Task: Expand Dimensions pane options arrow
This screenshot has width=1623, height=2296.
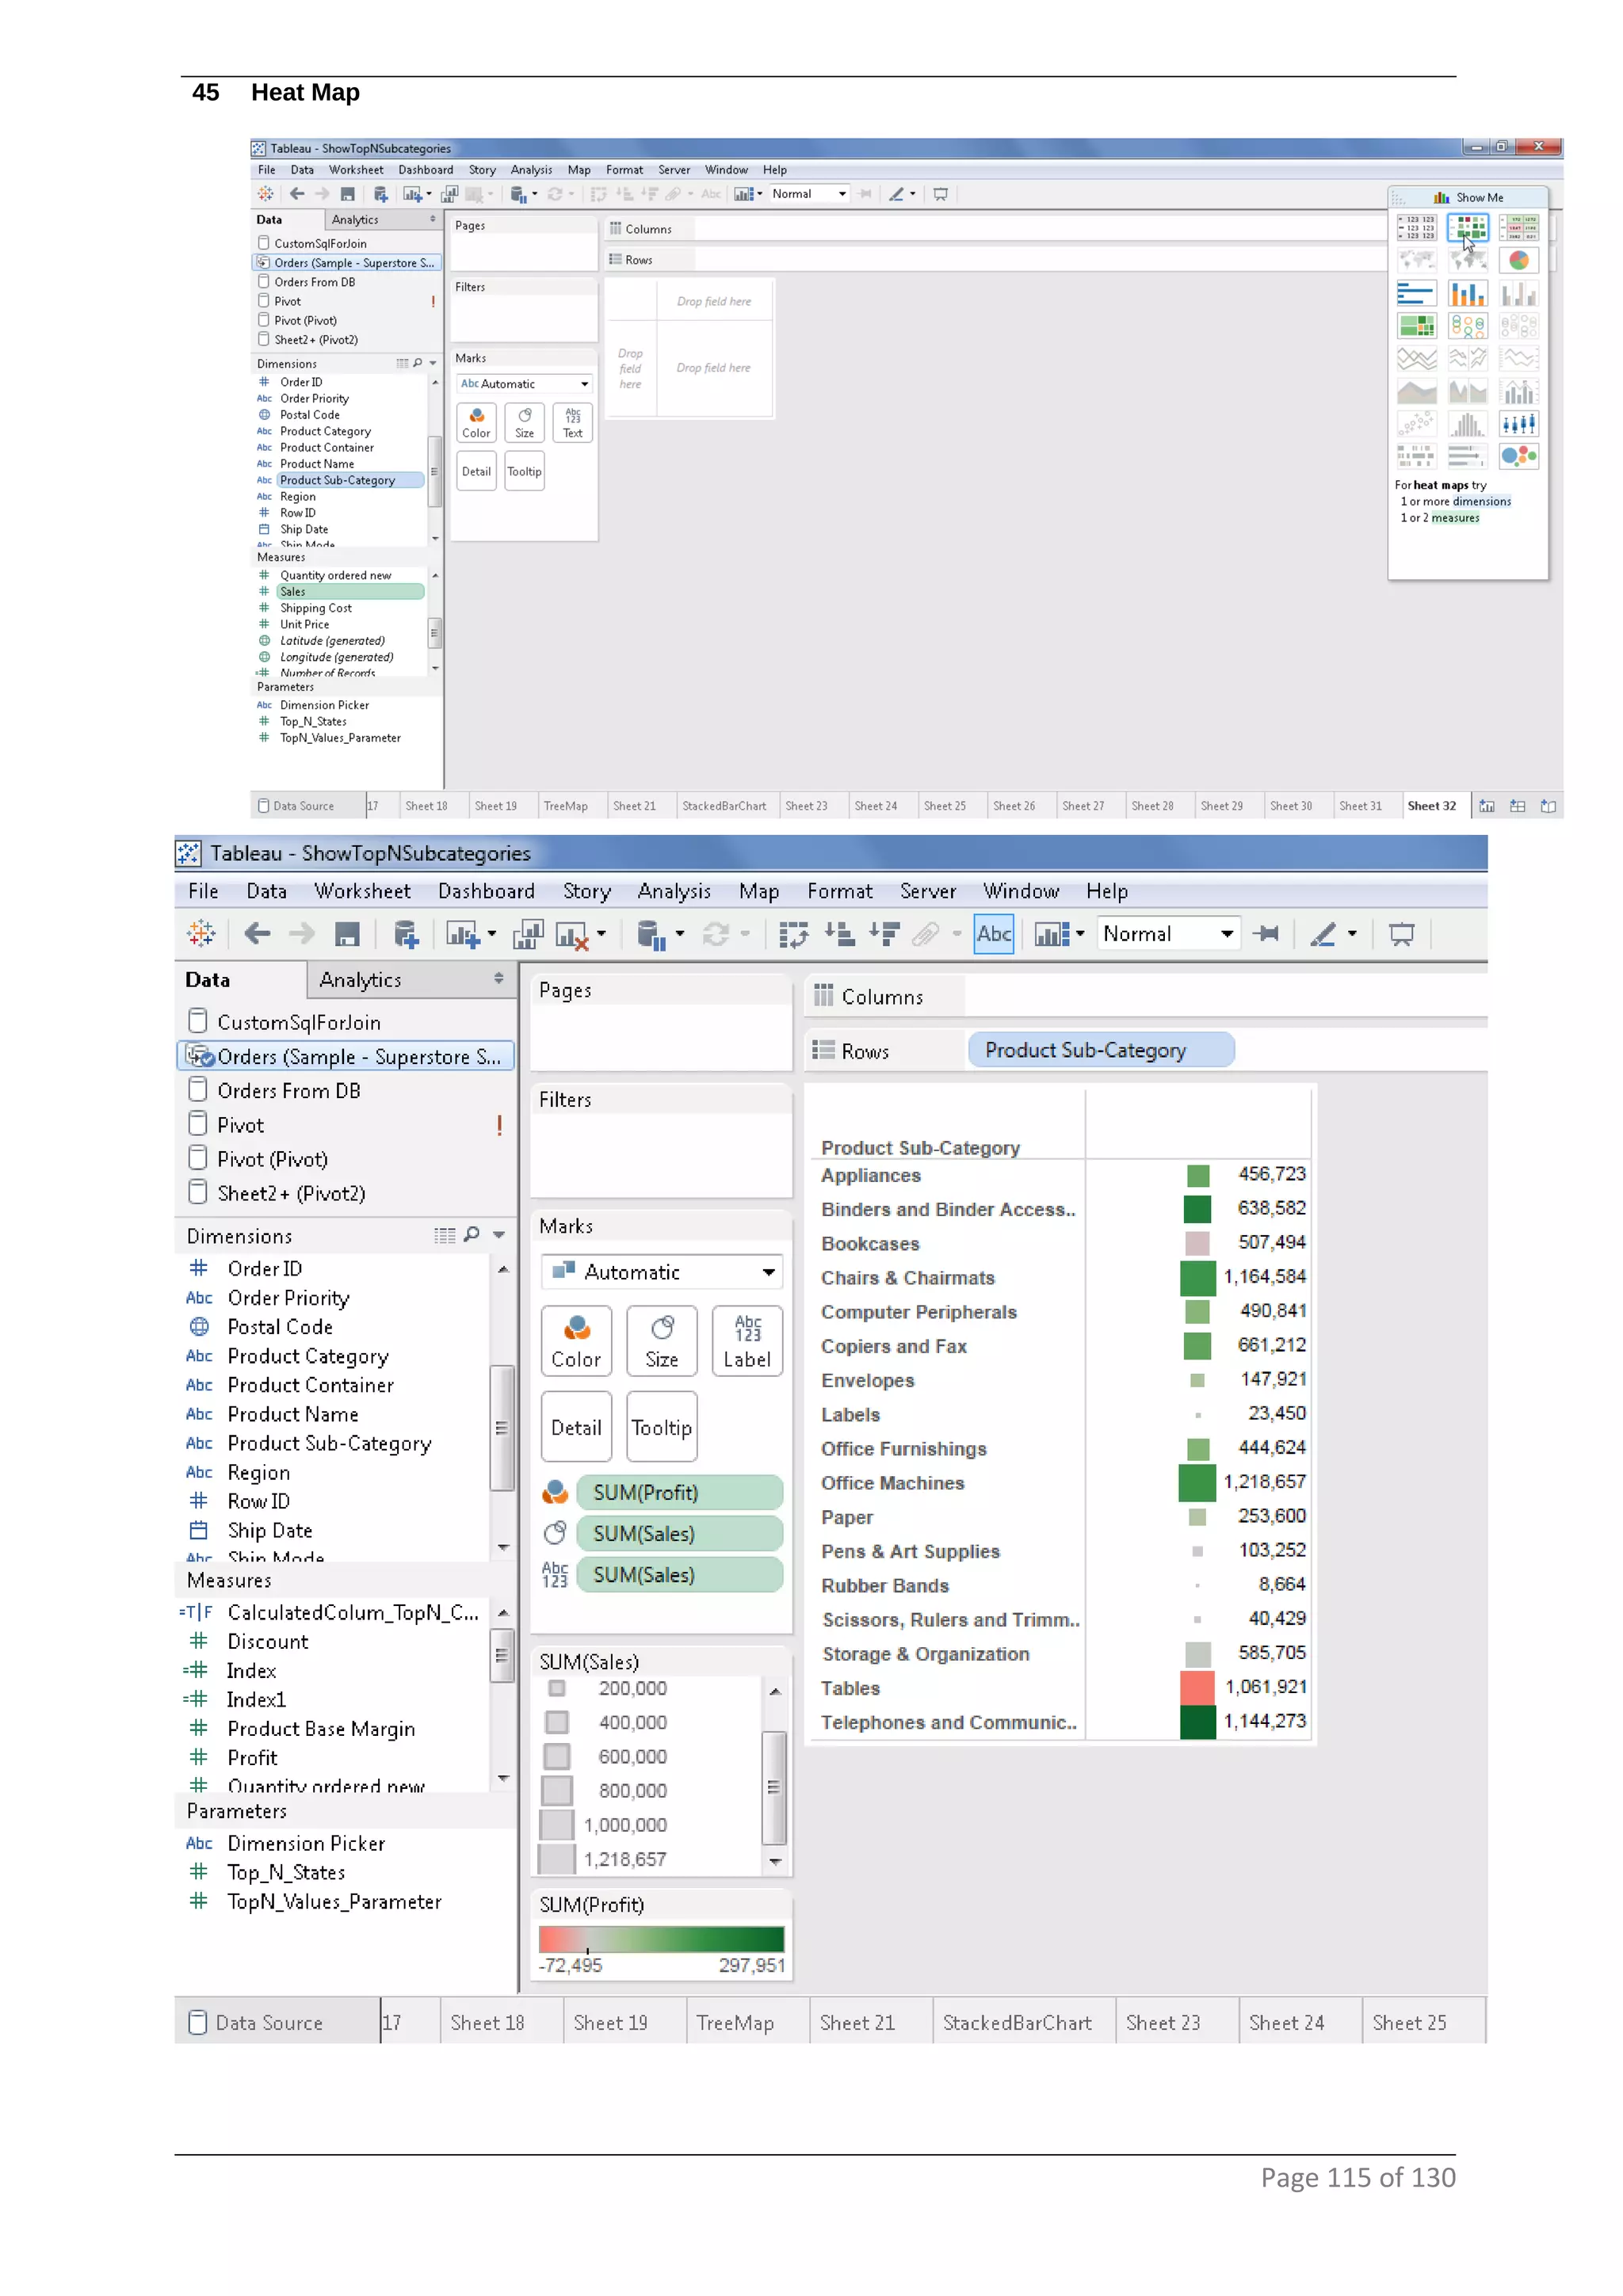Action: (499, 1236)
